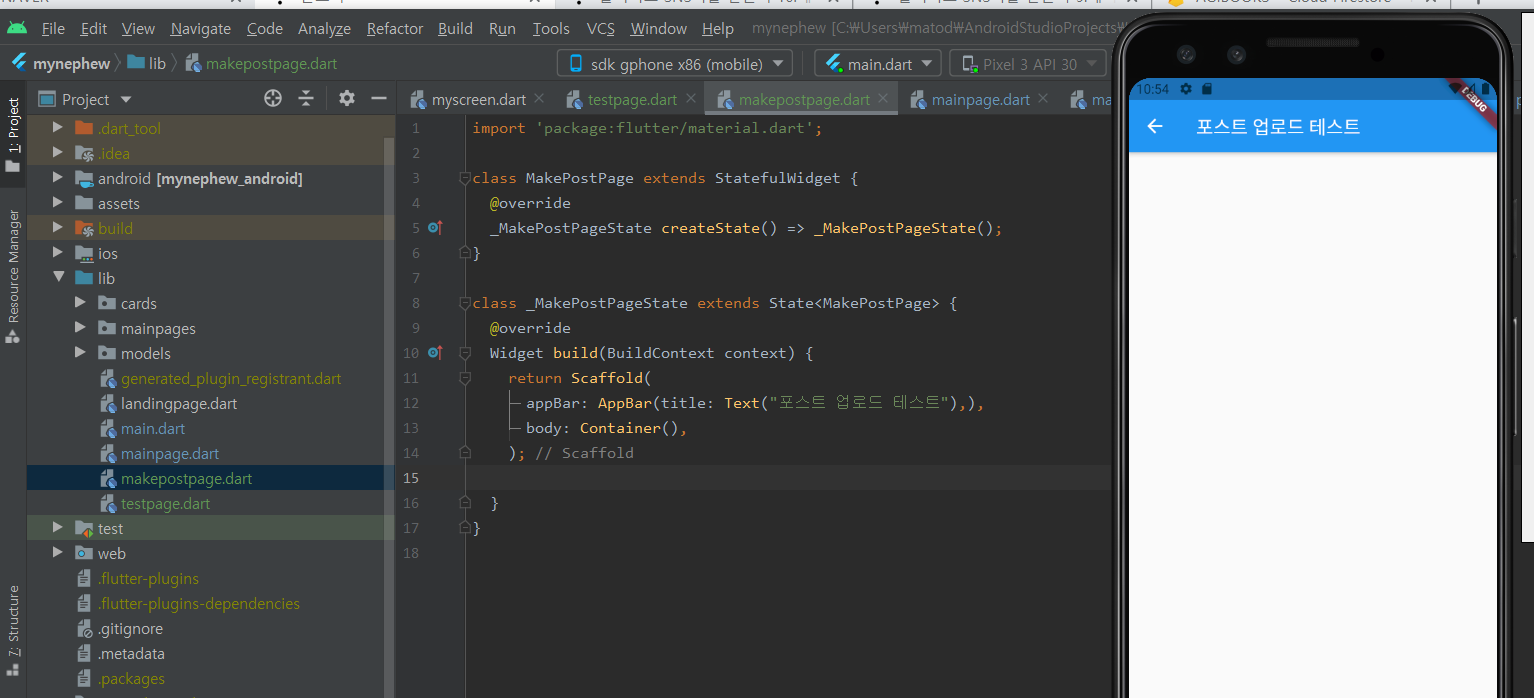The height and width of the screenshot is (698, 1534).
Task: Expand the models folder
Action: [x=80, y=353]
